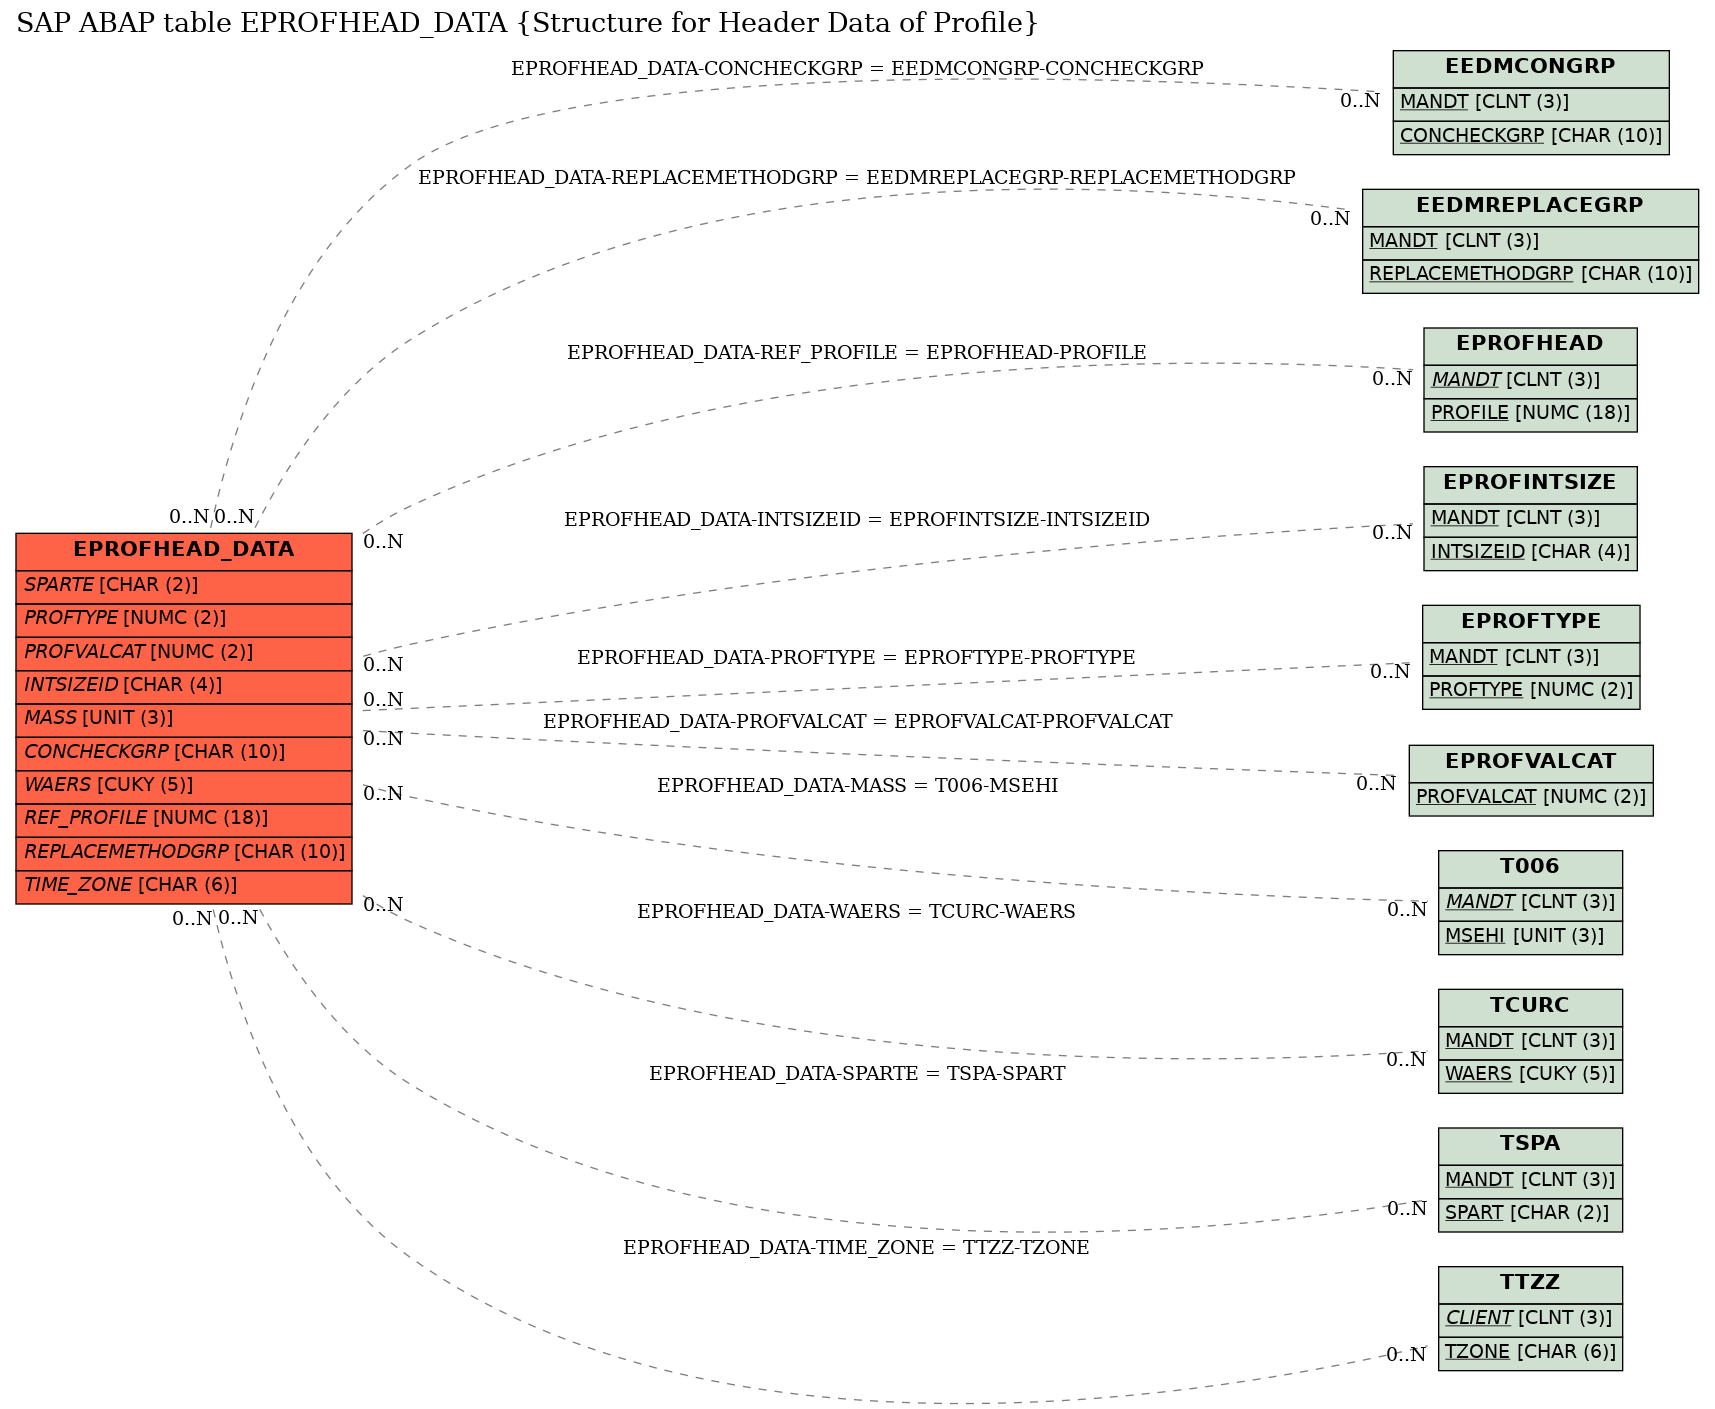Open the EPROFINTSIZE table header
1715x1409 pixels.
point(1530,484)
